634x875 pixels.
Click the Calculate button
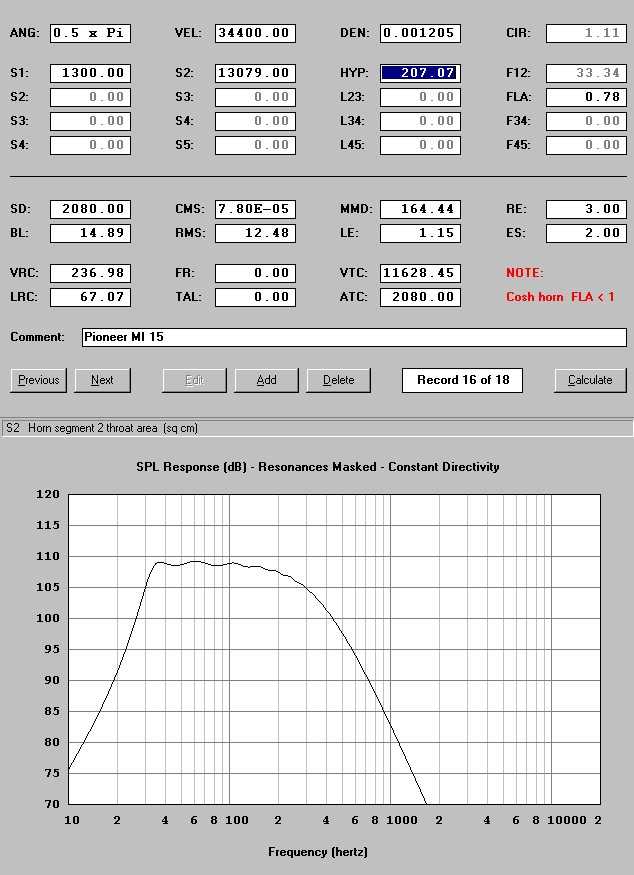pos(590,380)
